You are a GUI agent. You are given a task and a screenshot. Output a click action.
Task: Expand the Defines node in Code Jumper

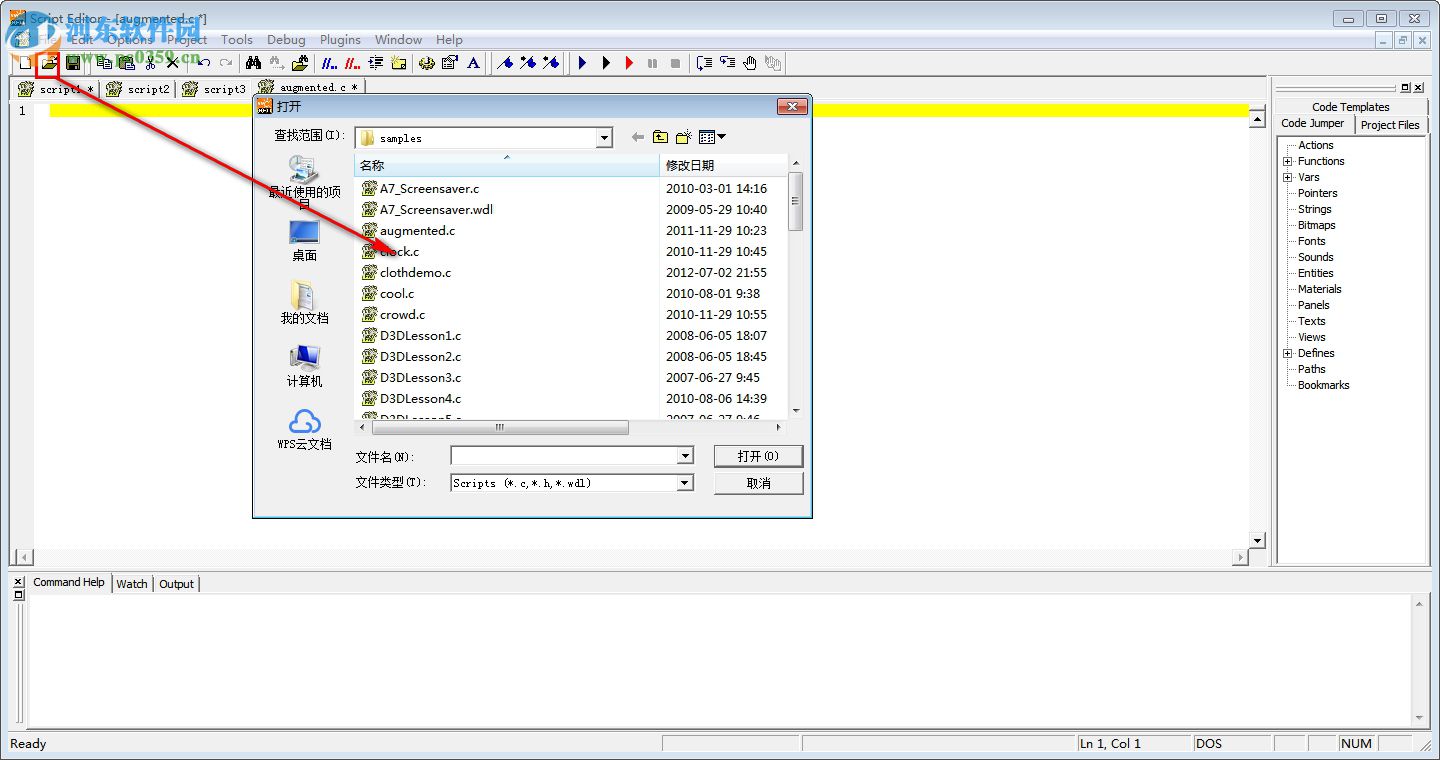pos(1288,353)
